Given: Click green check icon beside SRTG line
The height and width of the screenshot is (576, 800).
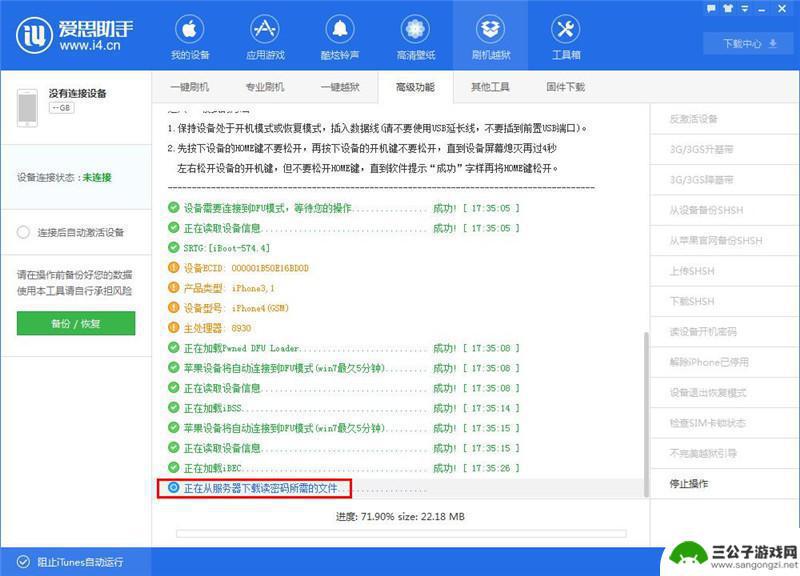Looking at the screenshot, I should (173, 247).
